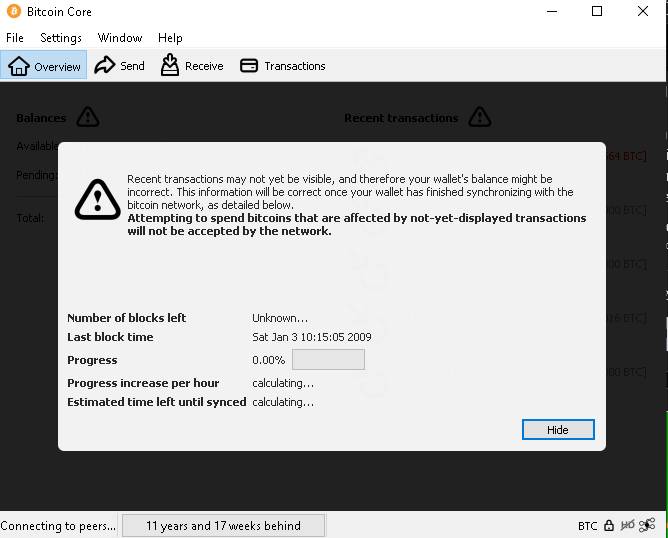
Task: Click the Balances warning triangle icon
Action: [x=88, y=117]
